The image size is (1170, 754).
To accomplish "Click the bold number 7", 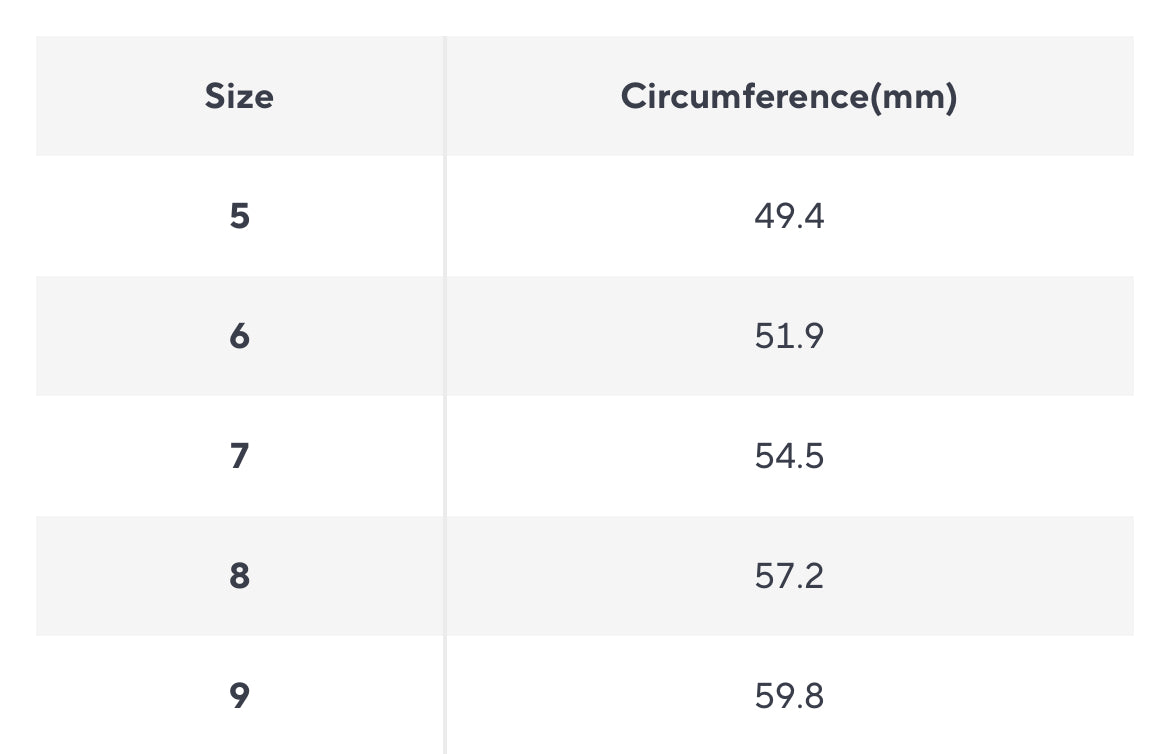I will [239, 456].
